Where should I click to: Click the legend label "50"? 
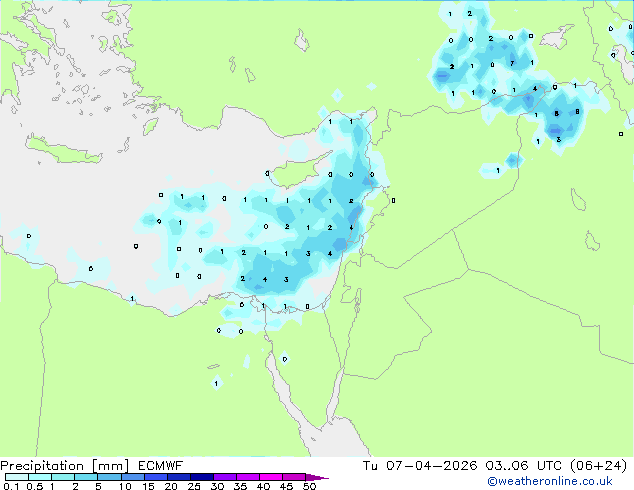309,486
